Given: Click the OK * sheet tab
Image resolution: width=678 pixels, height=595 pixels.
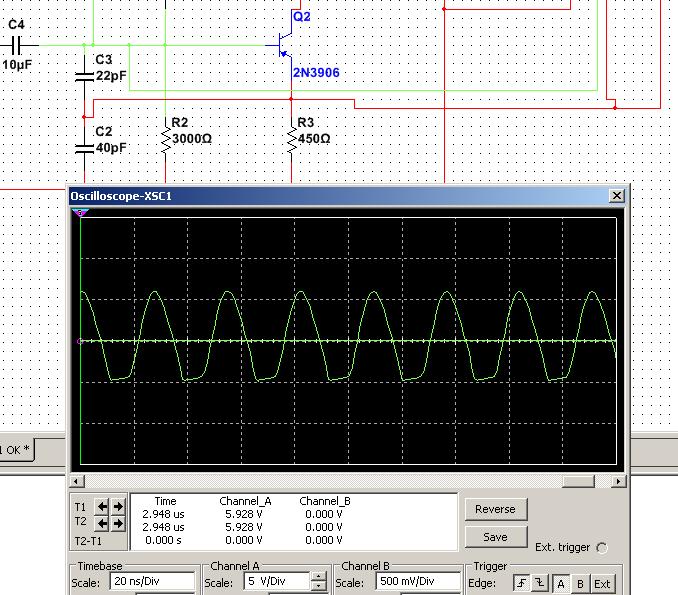Looking at the screenshot, I should pos(15,450).
